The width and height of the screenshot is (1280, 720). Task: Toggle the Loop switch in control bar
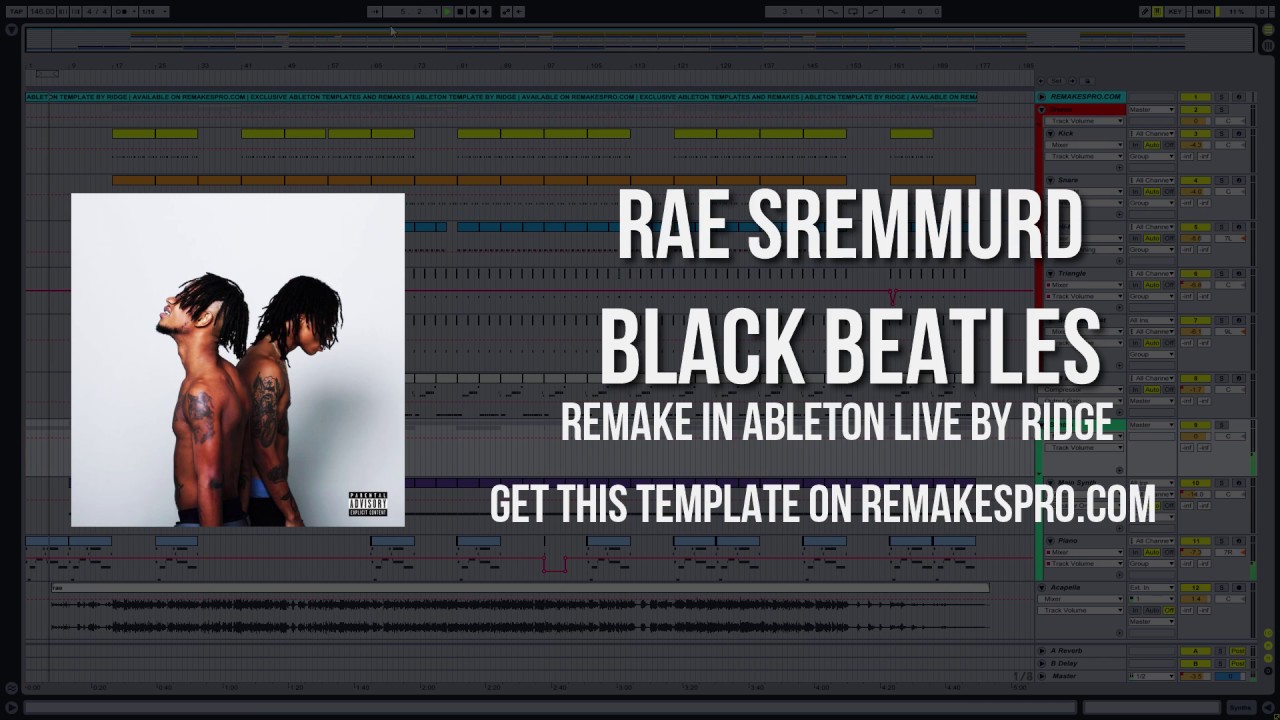point(853,11)
